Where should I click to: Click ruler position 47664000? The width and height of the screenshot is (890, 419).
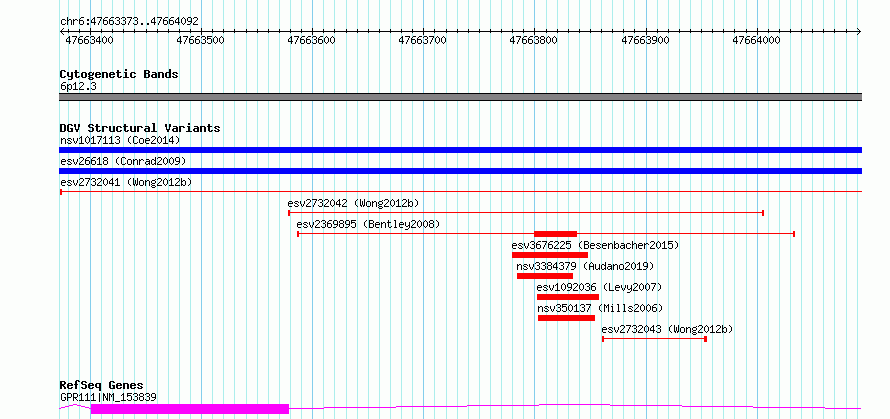pyautogui.click(x=757, y=40)
